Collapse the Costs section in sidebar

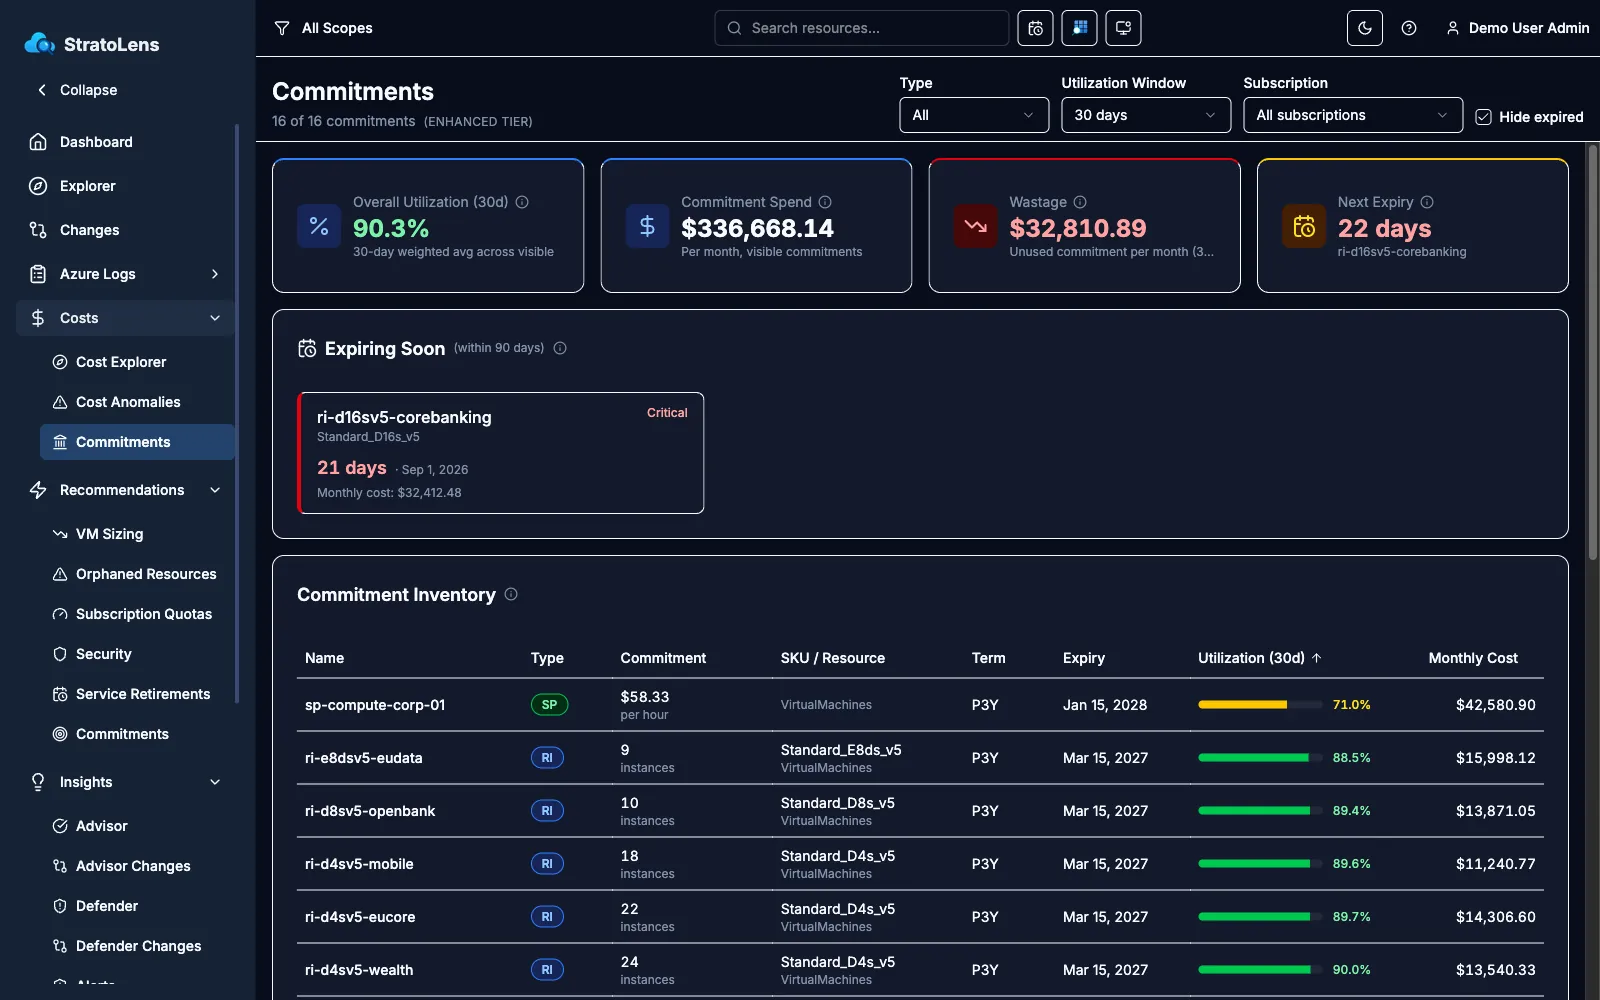(x=125, y=318)
